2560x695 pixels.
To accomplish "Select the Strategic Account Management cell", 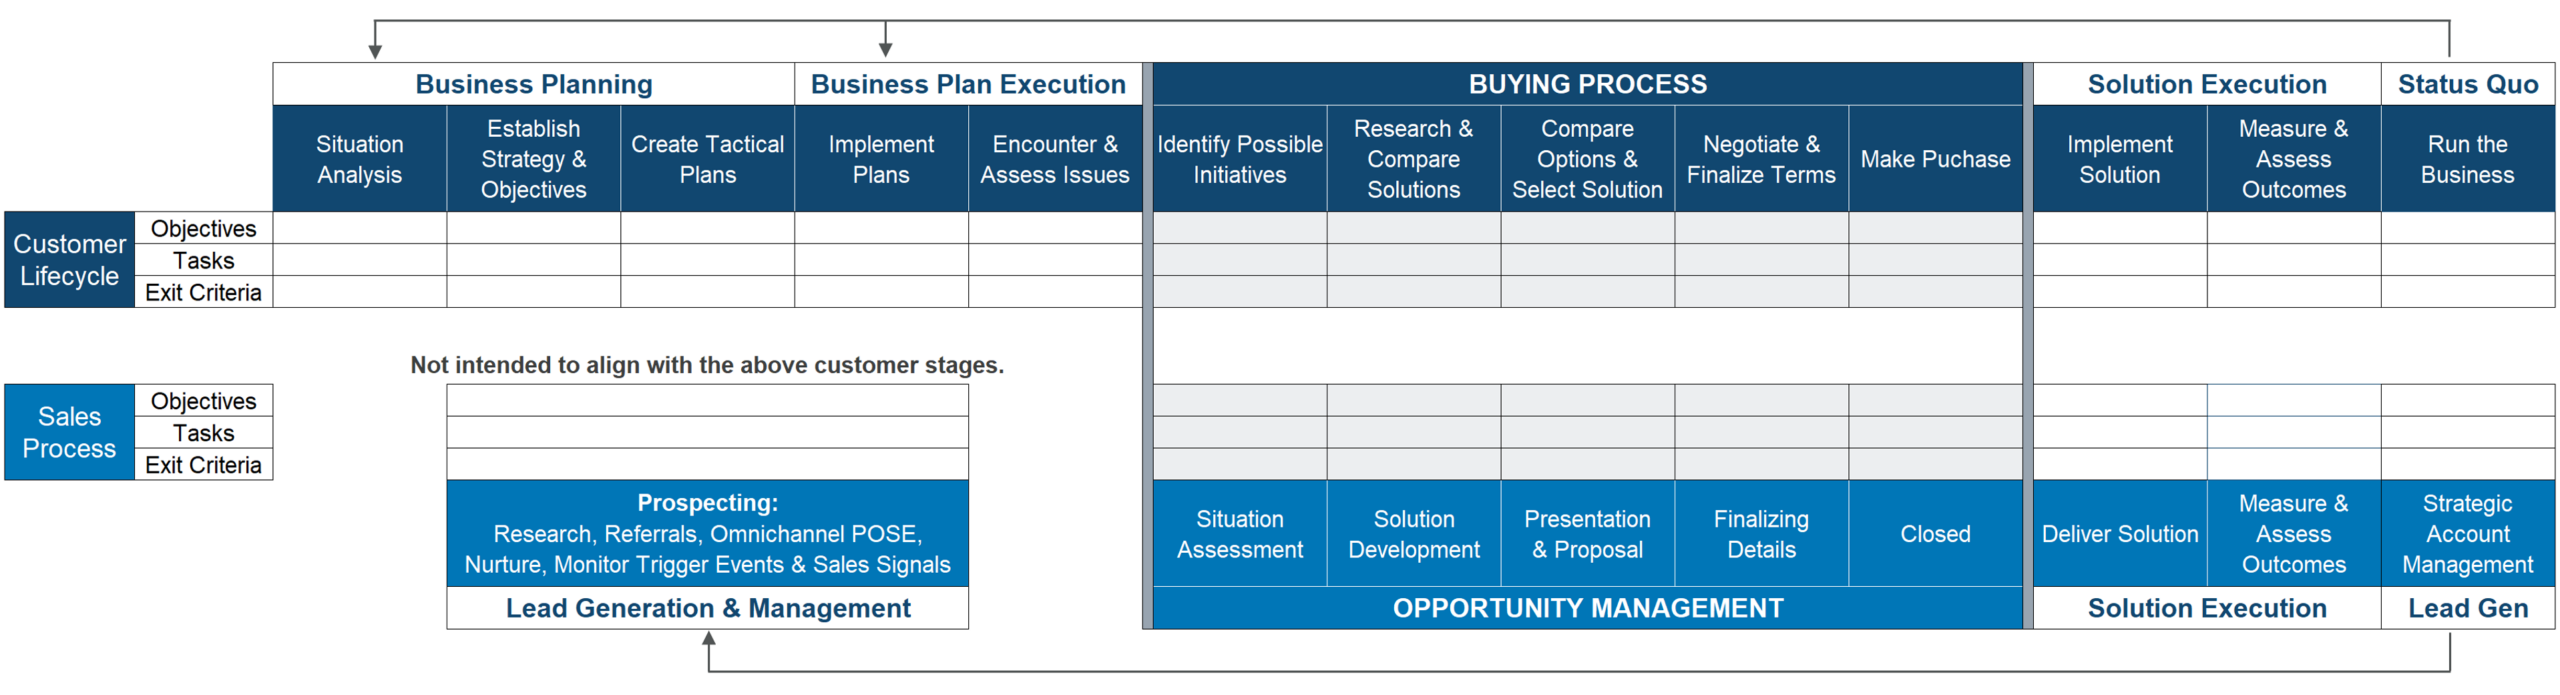I will click(2466, 533).
